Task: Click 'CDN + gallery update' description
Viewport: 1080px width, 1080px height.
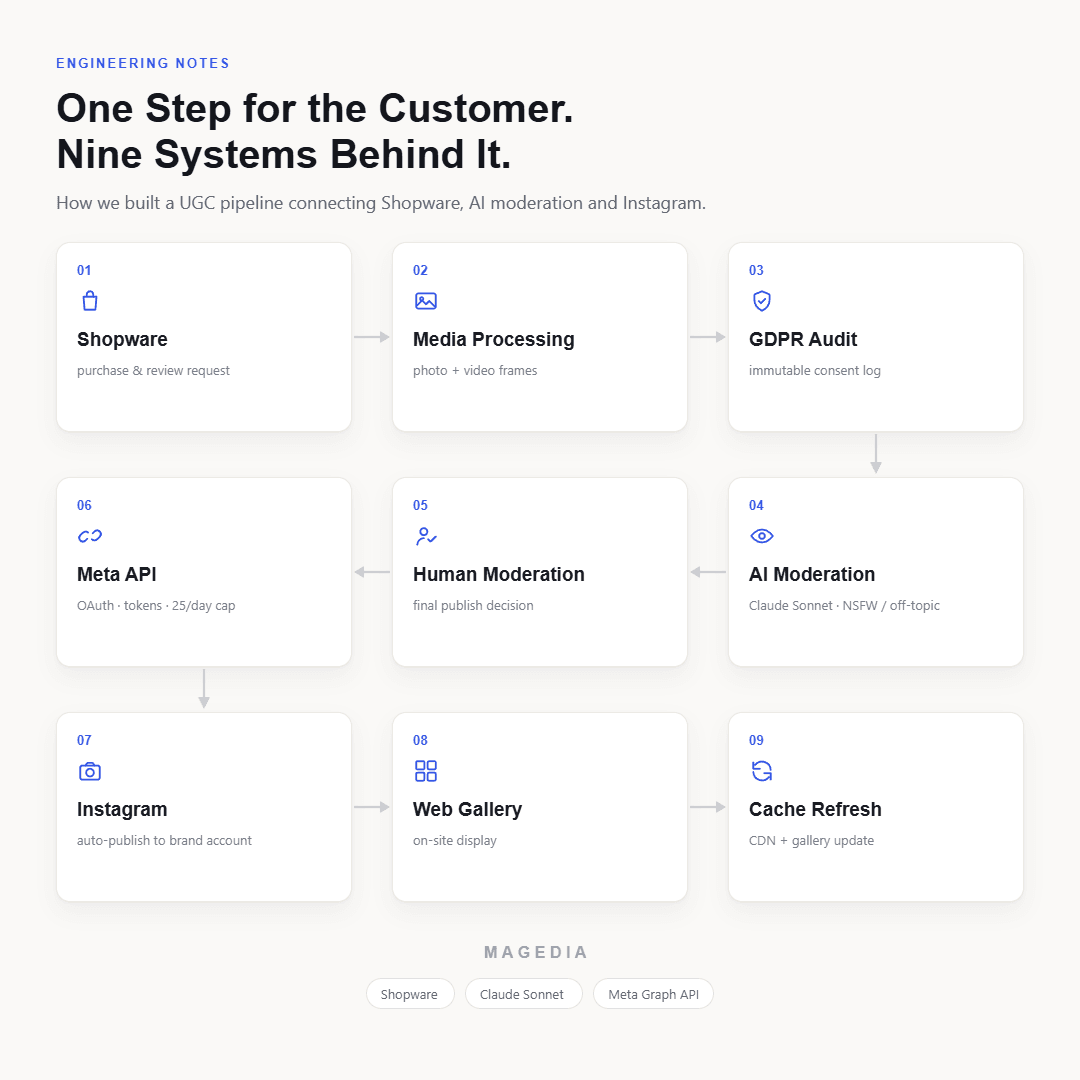Action: [x=811, y=840]
